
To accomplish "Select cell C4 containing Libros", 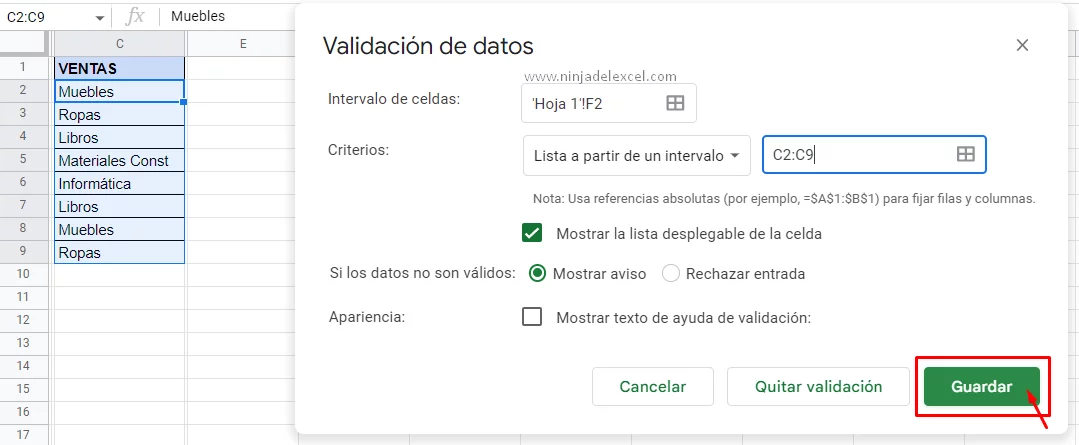I will point(120,138).
